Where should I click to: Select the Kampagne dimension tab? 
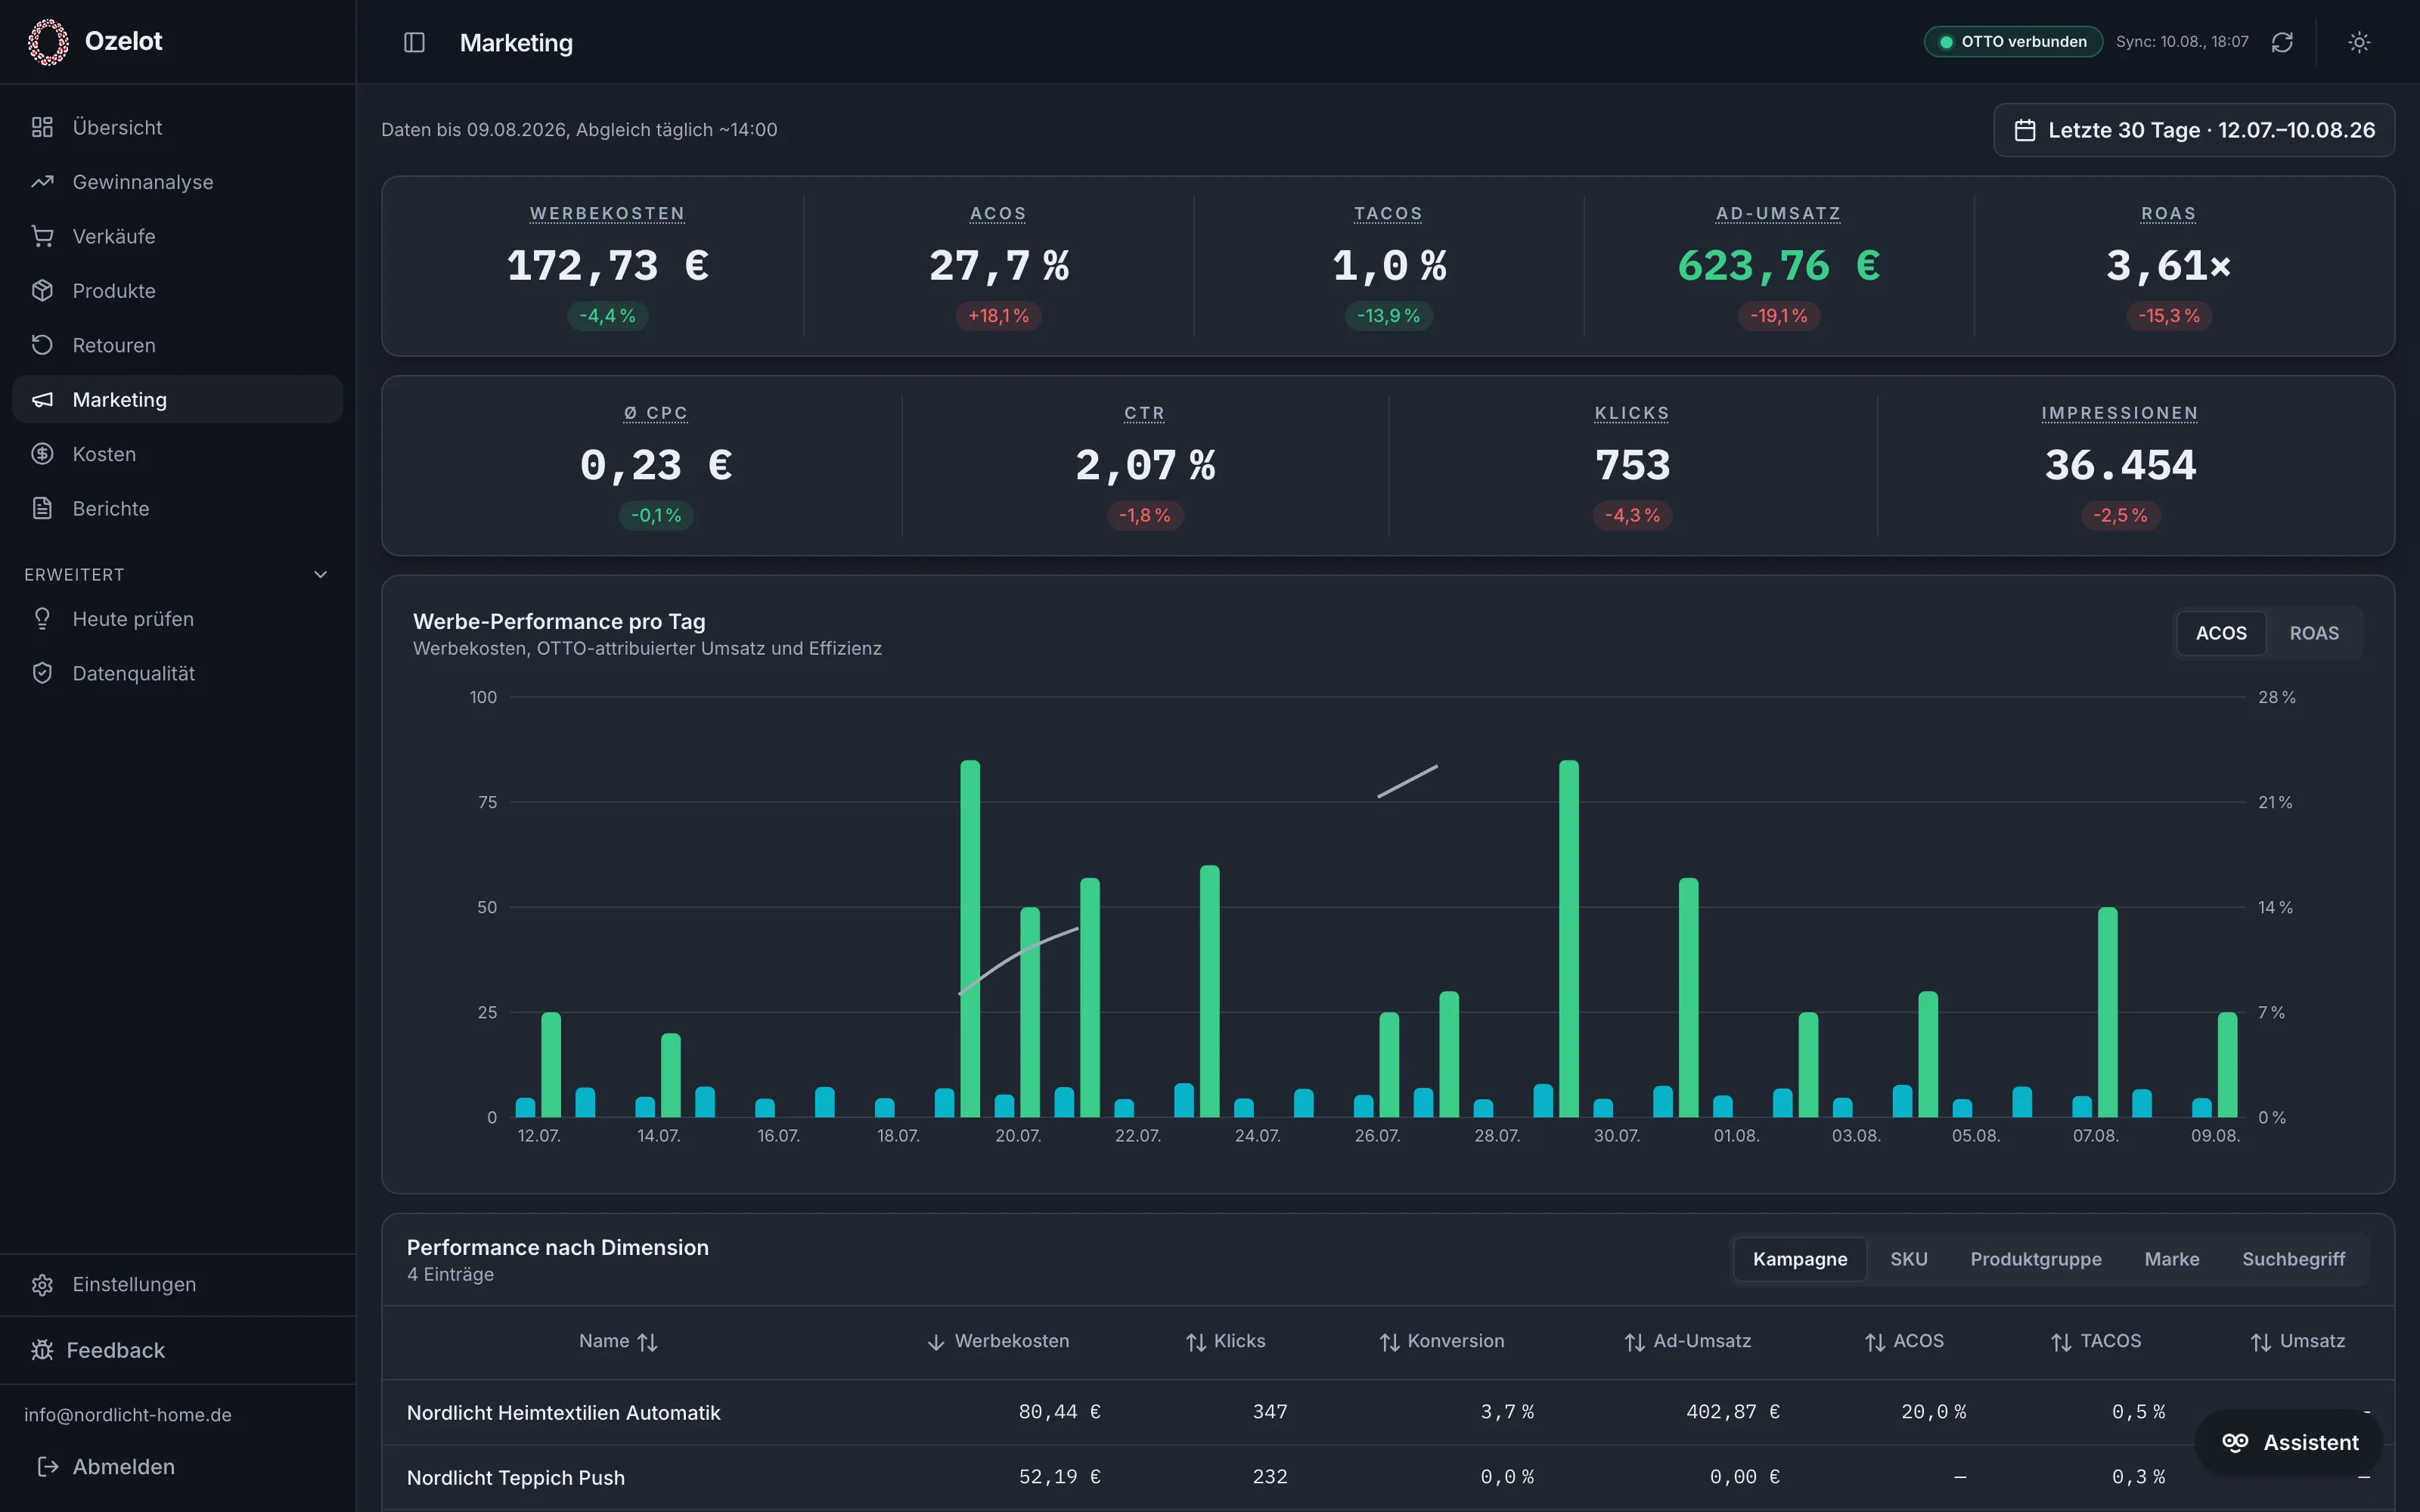pos(1800,1259)
